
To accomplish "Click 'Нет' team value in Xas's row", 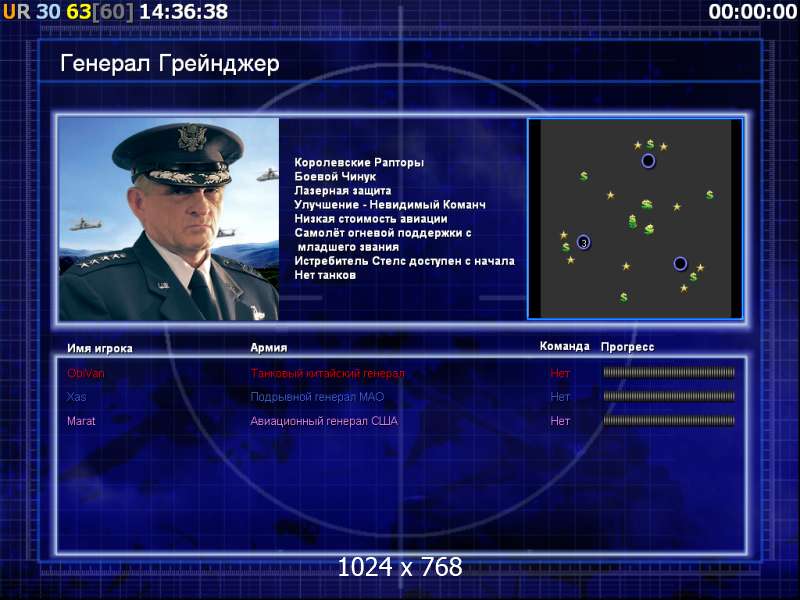I will tap(560, 397).
